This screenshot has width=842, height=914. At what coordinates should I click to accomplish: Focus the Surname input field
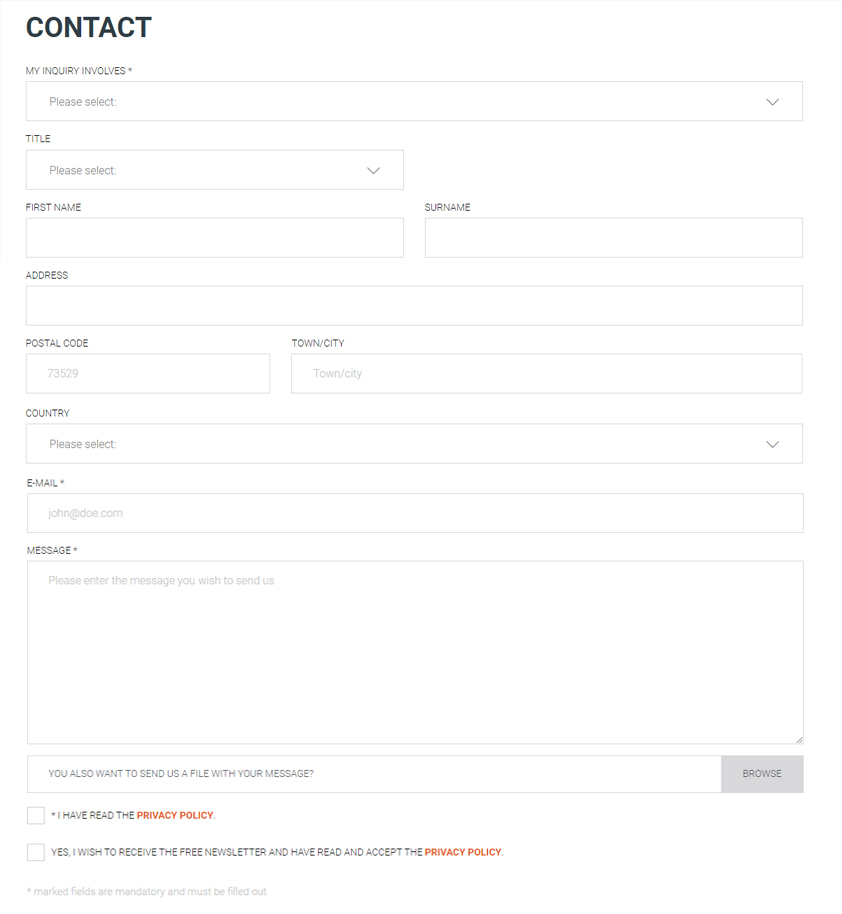click(x=613, y=238)
